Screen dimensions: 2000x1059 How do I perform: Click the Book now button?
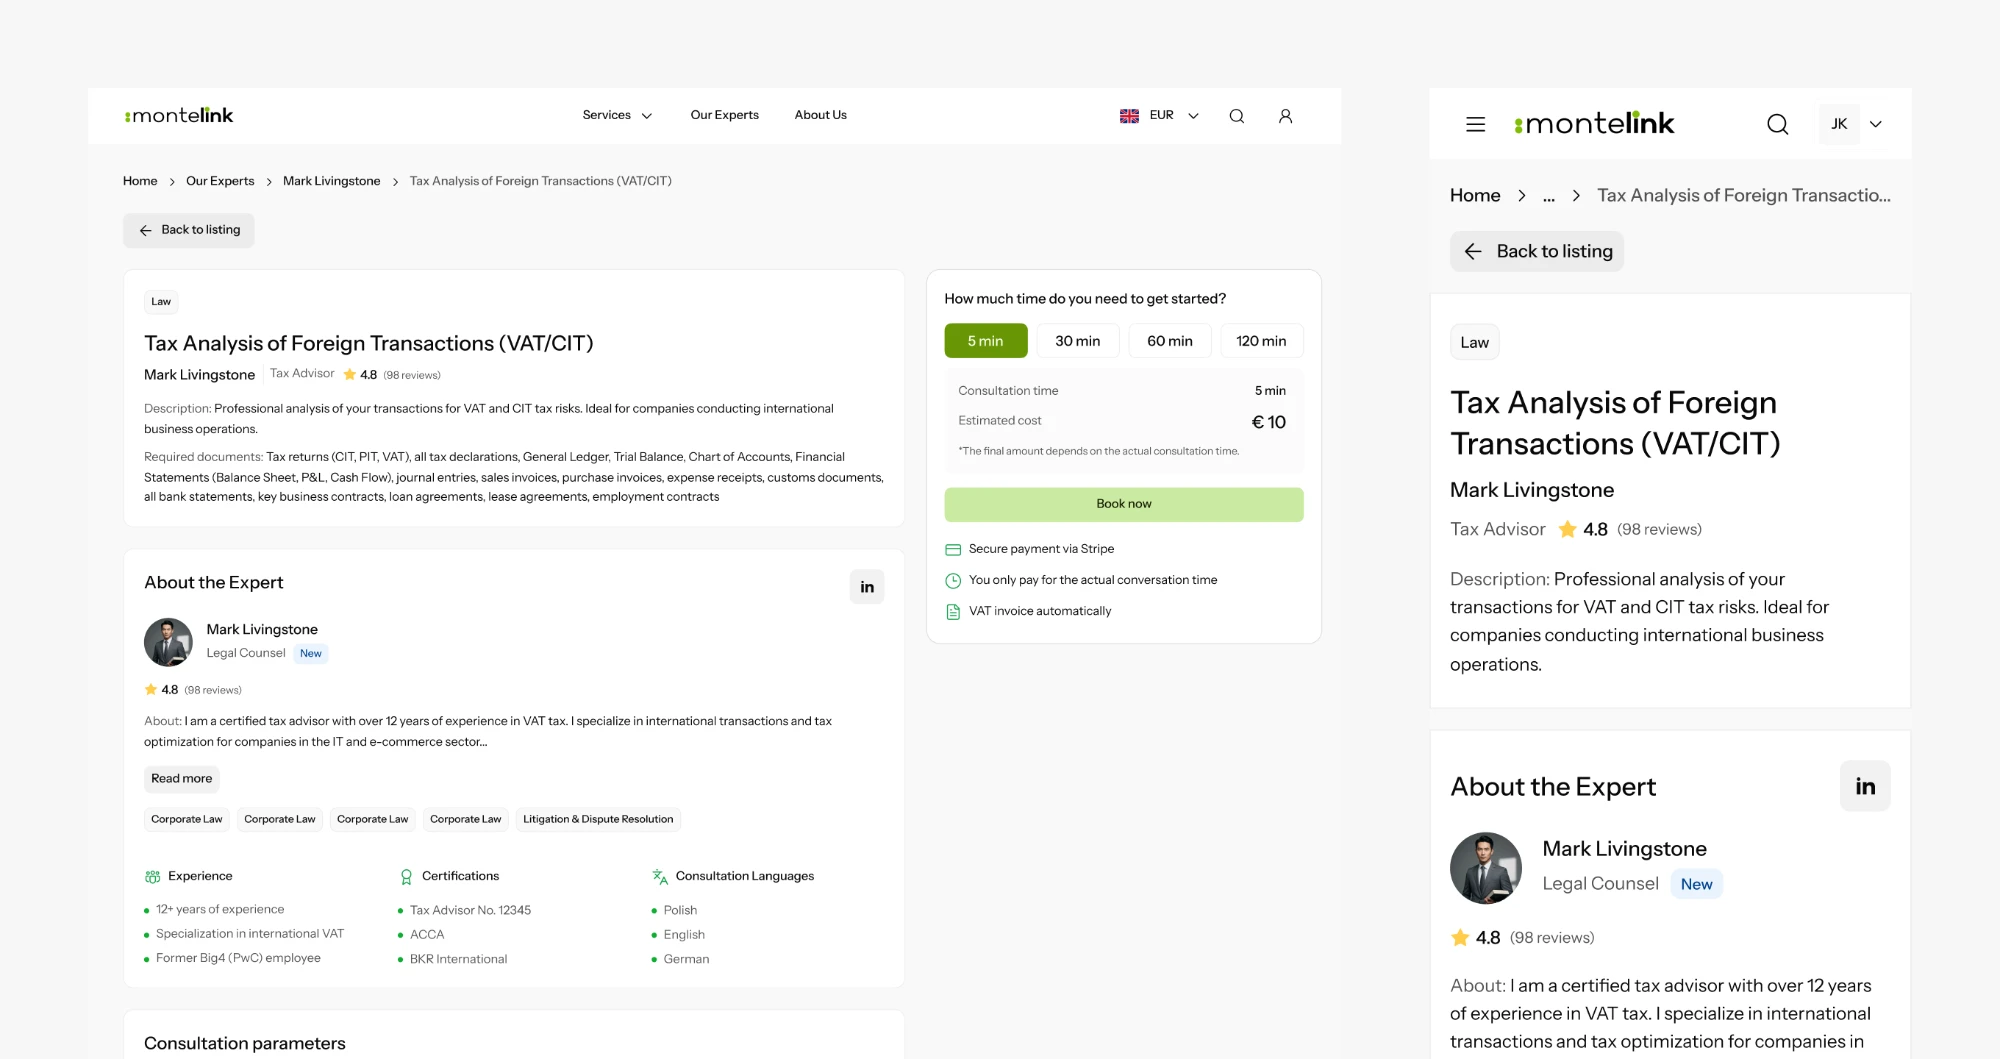tap(1124, 504)
